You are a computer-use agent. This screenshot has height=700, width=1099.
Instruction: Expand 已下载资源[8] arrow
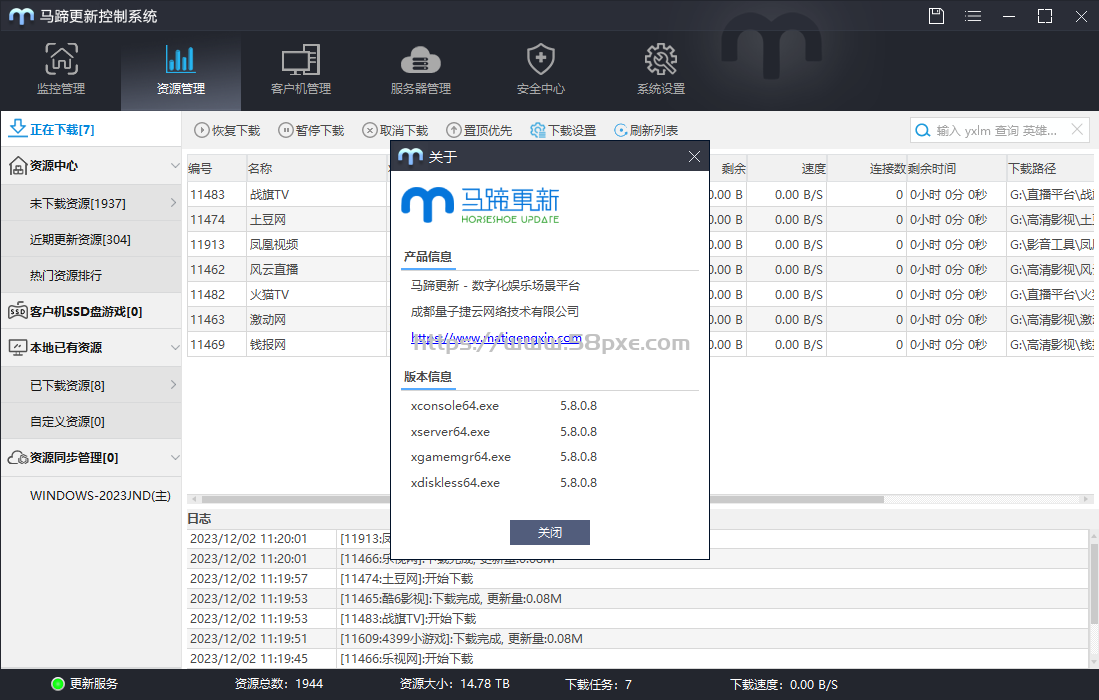click(173, 385)
